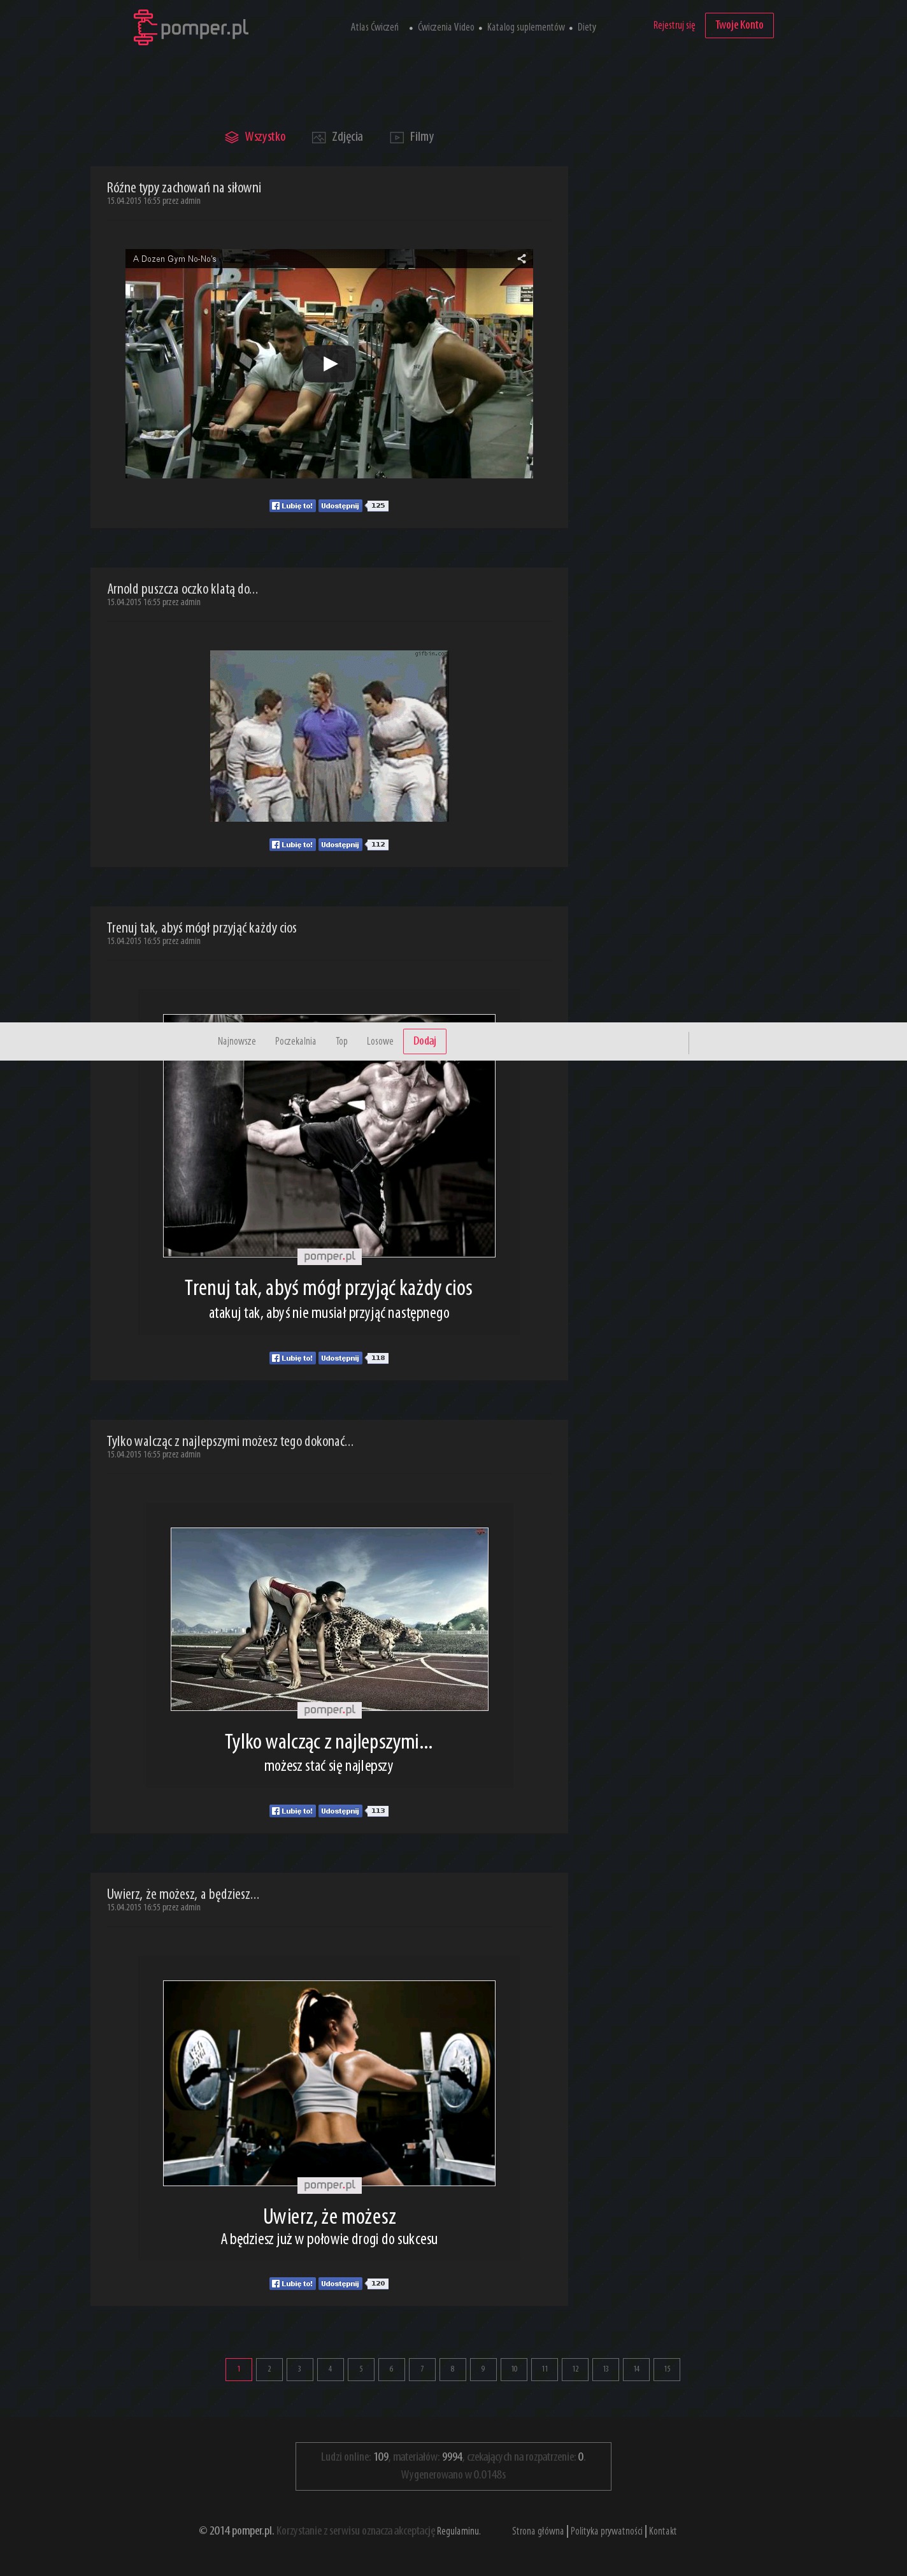Viewport: 907px width, 2576px height.
Task: Open the woman barbell squat image
Action: click(329, 2082)
